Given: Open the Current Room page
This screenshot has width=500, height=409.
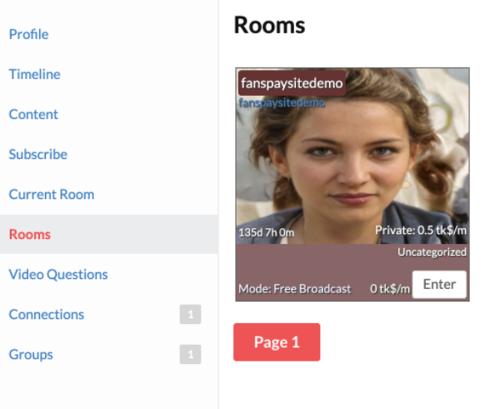Looking at the screenshot, I should (51, 194).
